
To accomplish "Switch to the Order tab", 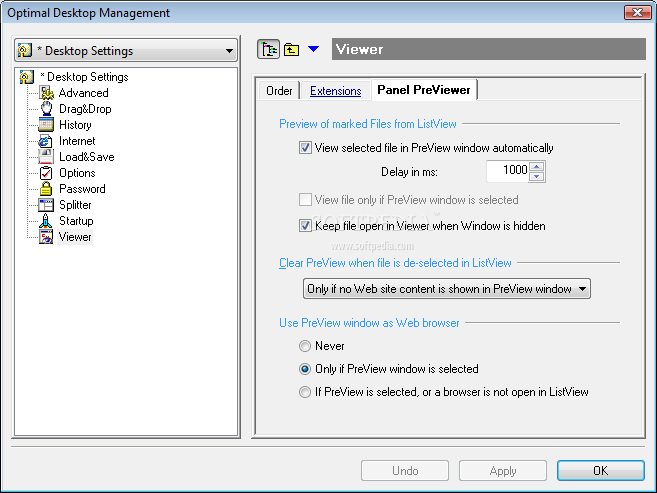I will 279,90.
